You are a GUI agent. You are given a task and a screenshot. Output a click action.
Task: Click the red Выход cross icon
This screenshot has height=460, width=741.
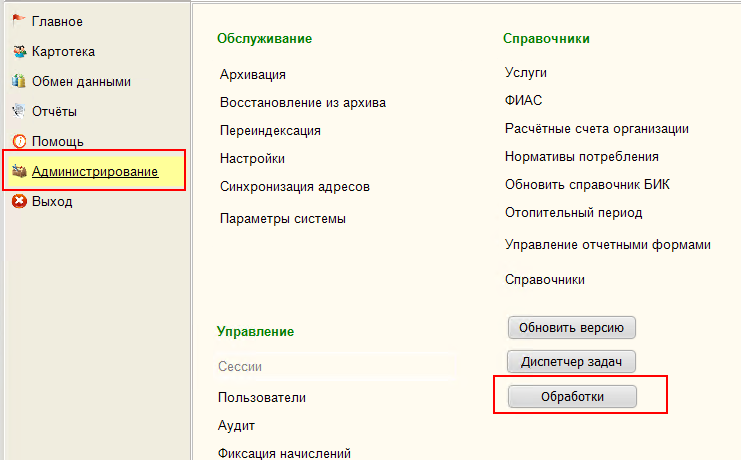[x=19, y=201]
